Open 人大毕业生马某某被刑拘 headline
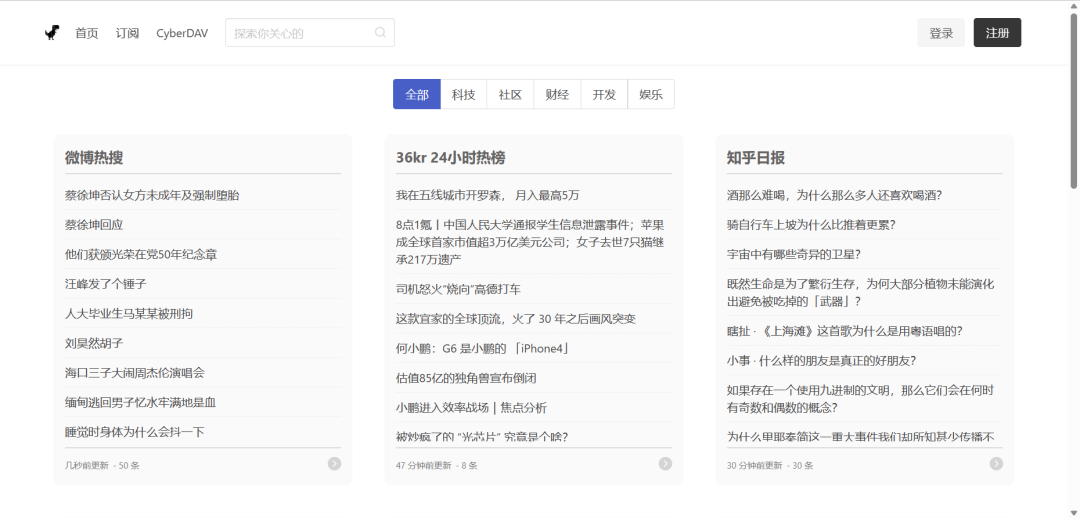Viewport: 1080px width, 518px height. pos(129,313)
